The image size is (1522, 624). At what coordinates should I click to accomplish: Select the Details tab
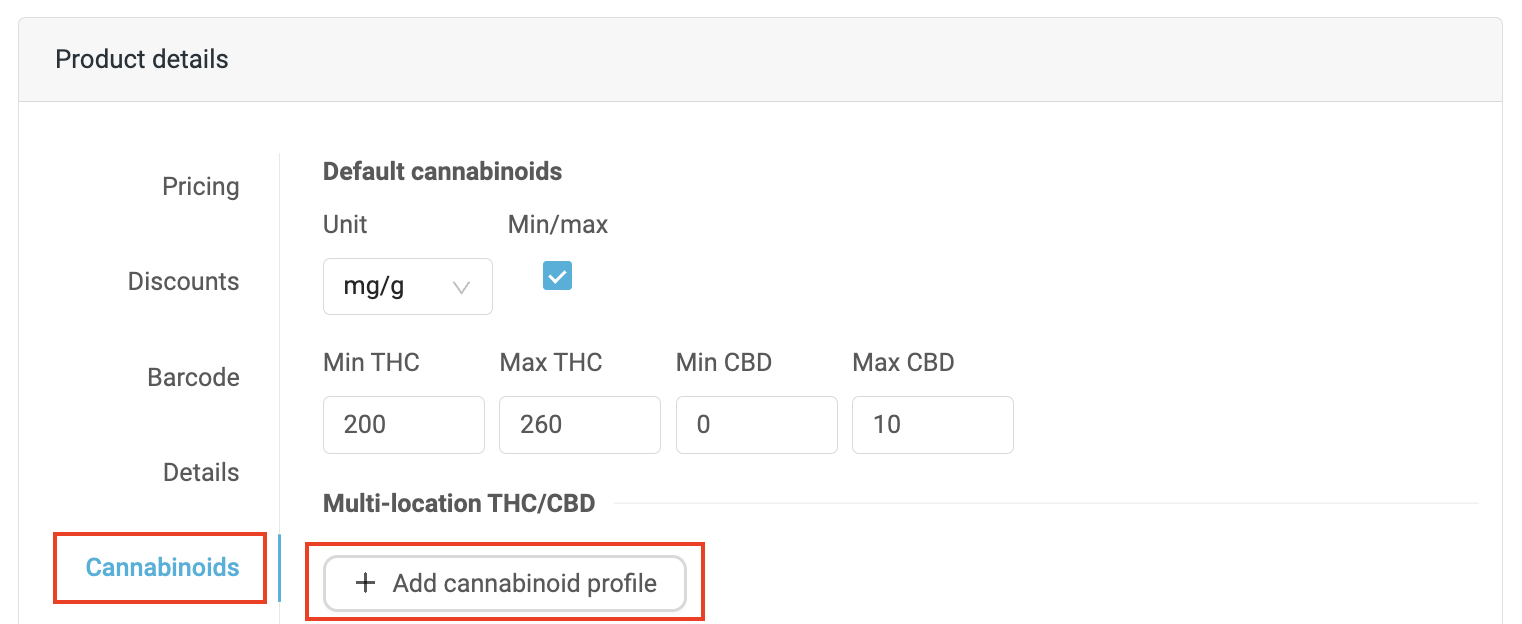pyautogui.click(x=201, y=473)
